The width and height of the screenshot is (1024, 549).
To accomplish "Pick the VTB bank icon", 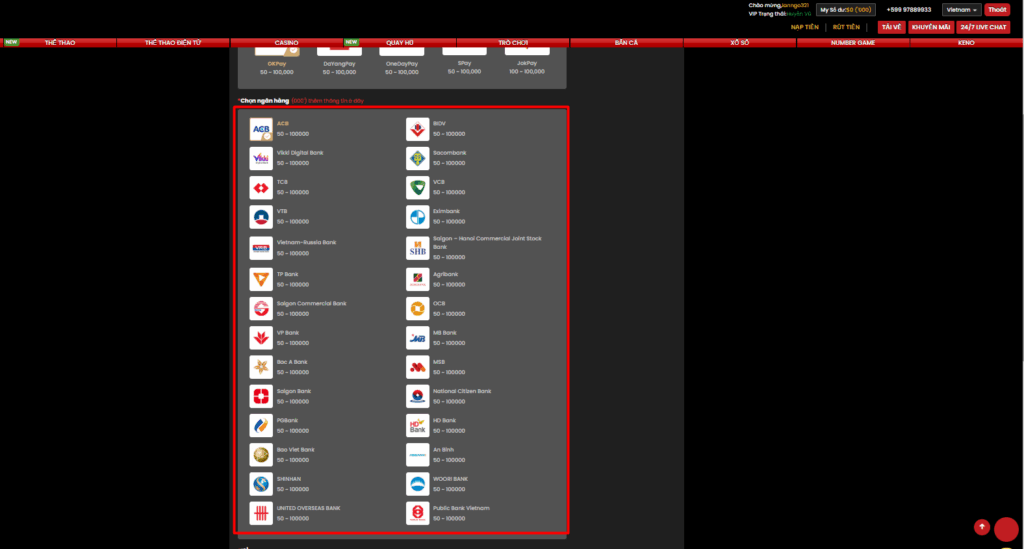I will coord(261,217).
